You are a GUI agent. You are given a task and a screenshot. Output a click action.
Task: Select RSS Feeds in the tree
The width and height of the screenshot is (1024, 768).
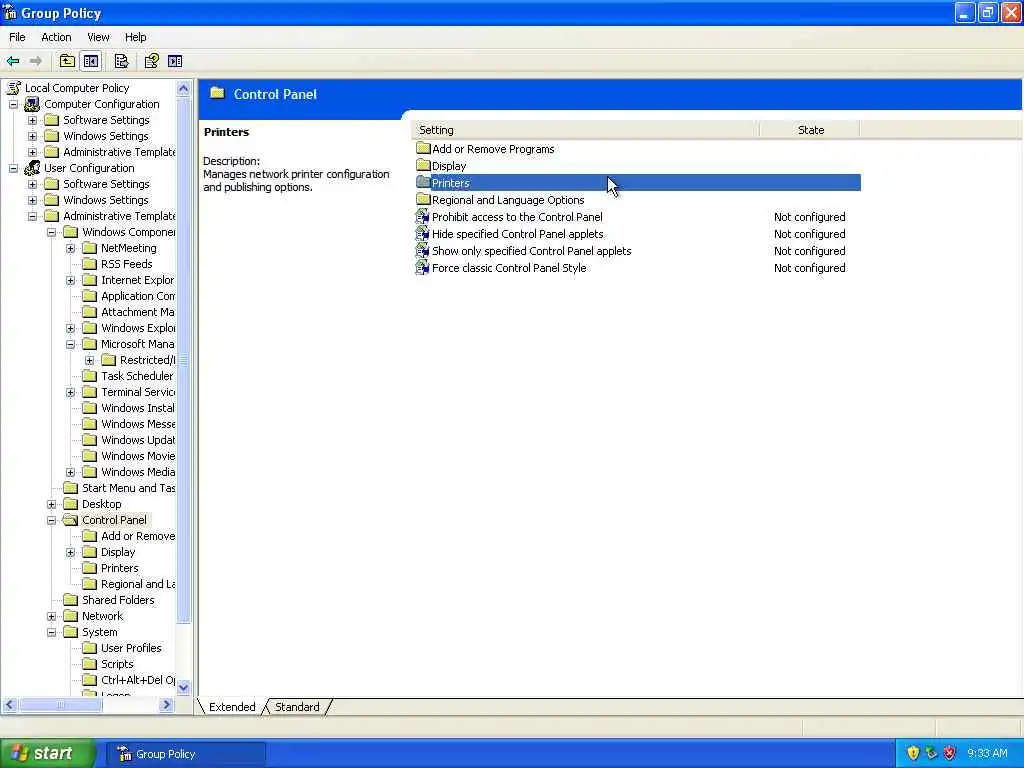126,264
